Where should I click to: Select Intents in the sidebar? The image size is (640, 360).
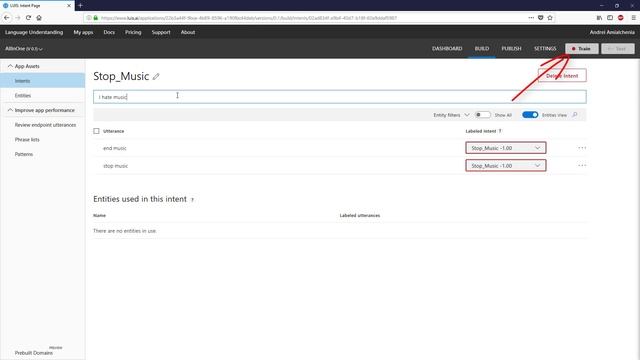(x=42, y=81)
